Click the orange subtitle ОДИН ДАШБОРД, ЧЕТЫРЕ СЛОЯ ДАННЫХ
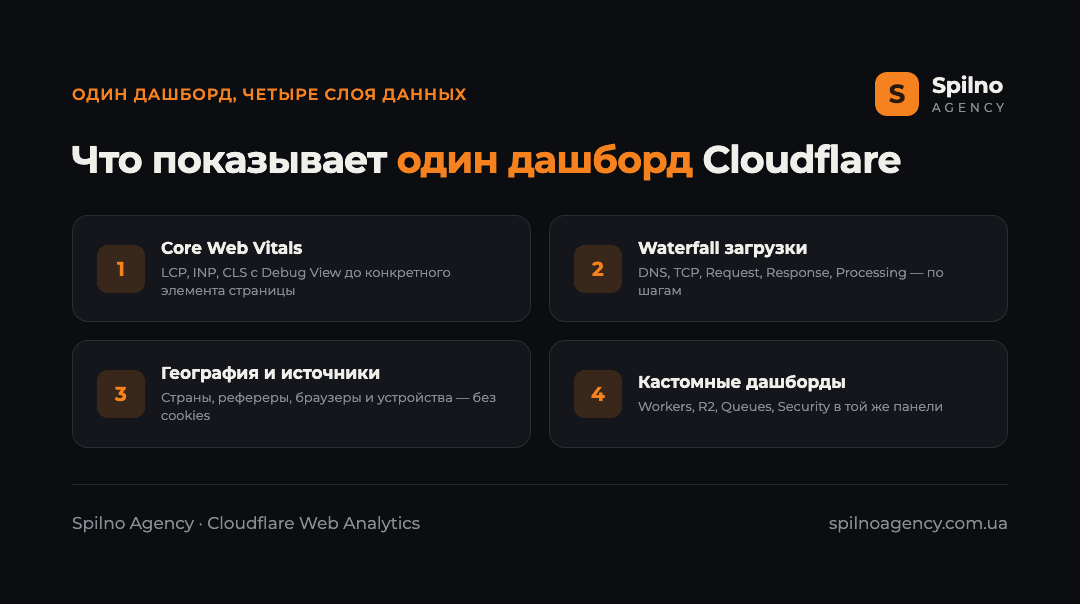The height and width of the screenshot is (604, 1080). [x=269, y=94]
